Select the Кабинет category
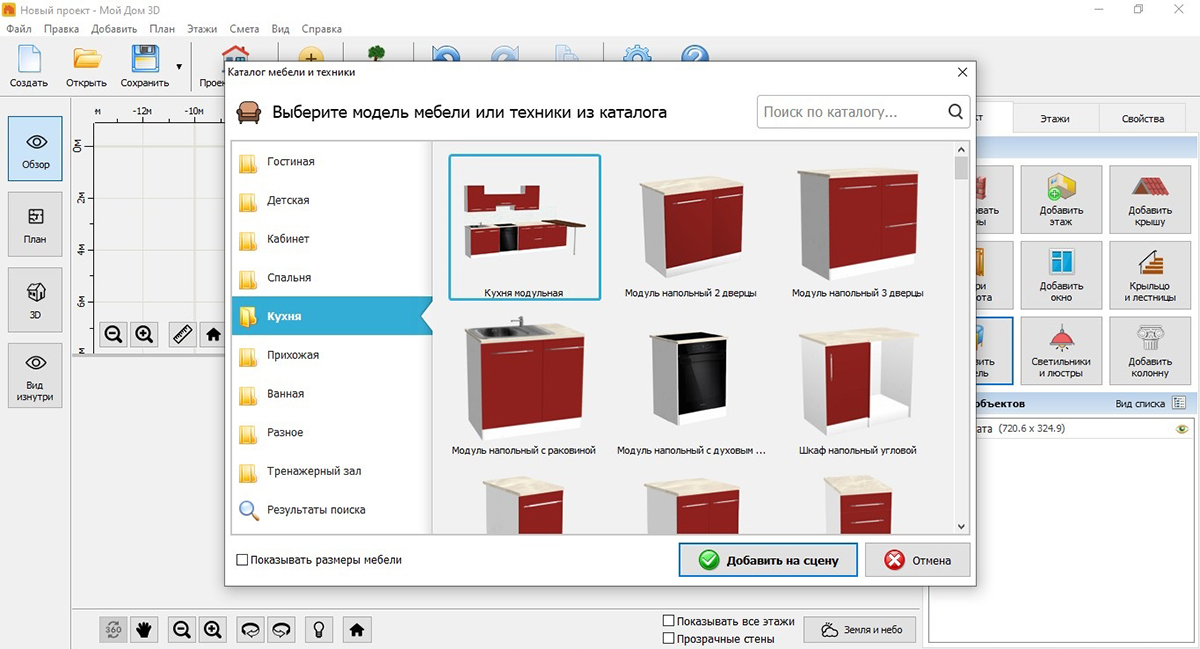The width and height of the screenshot is (1200, 649). tap(332, 239)
